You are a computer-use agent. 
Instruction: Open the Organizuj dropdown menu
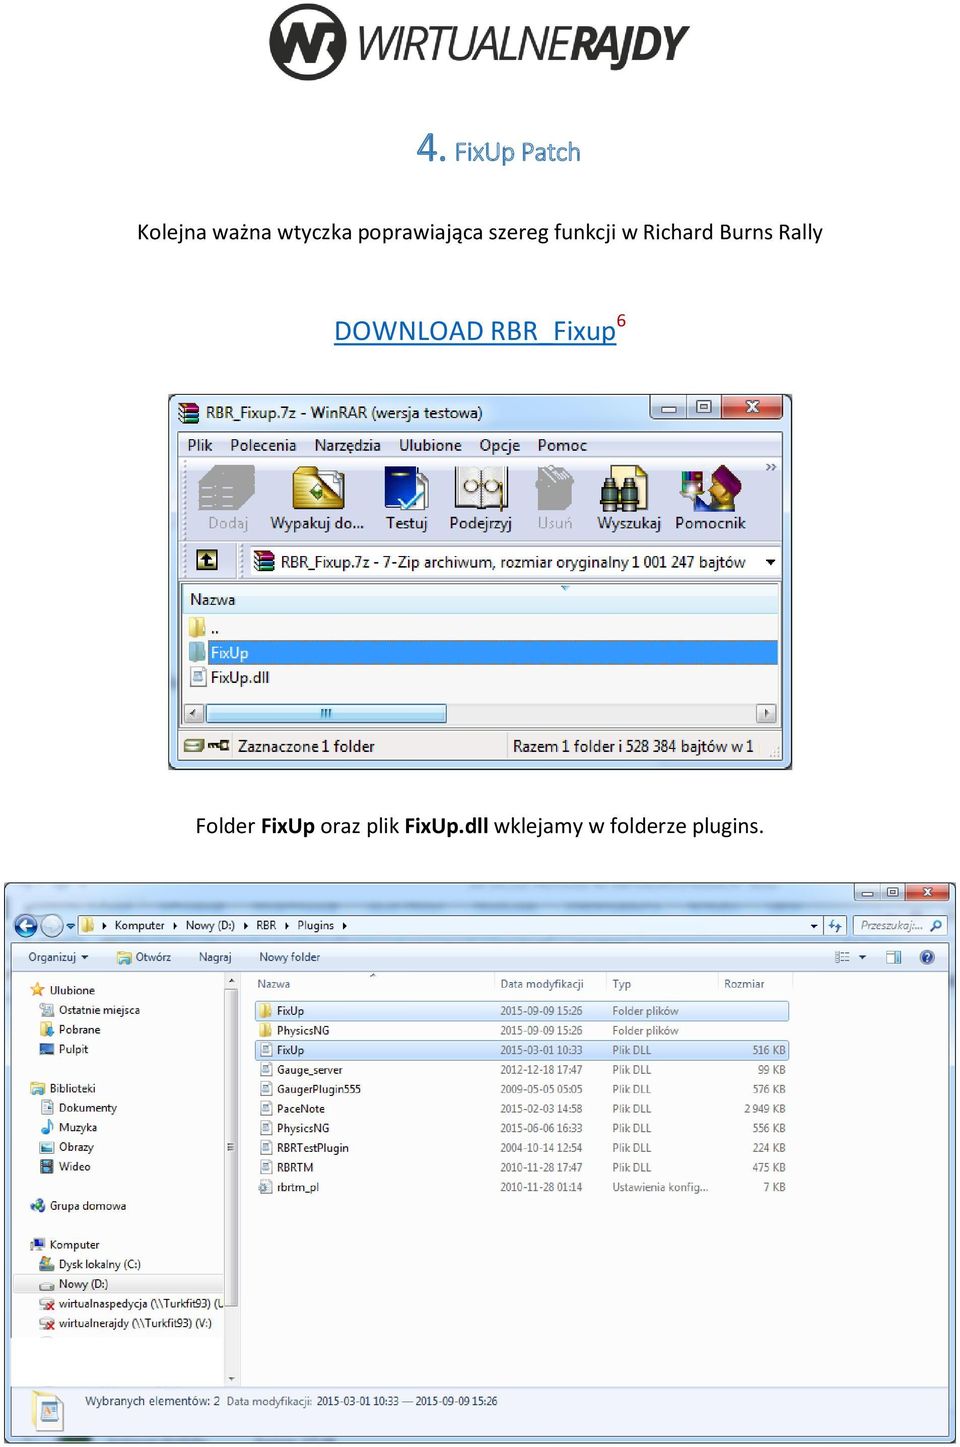pos(58,957)
